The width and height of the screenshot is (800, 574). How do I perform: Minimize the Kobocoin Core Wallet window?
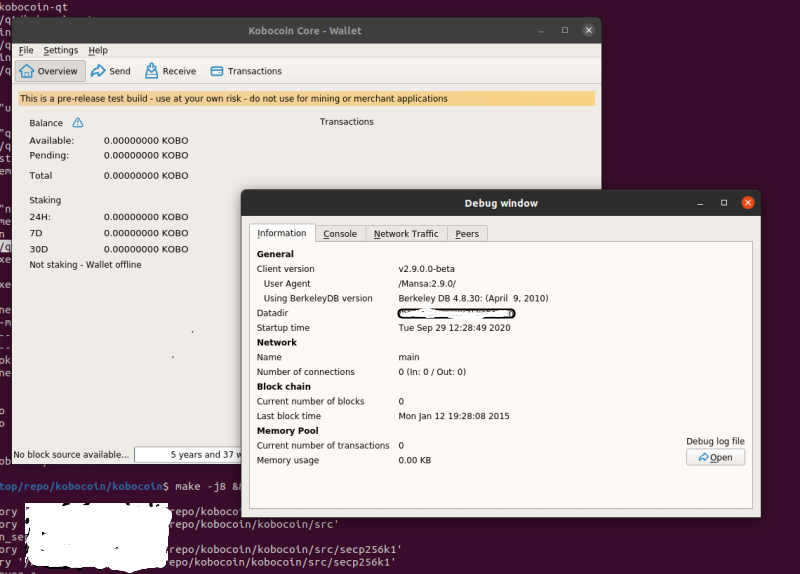(x=541, y=31)
